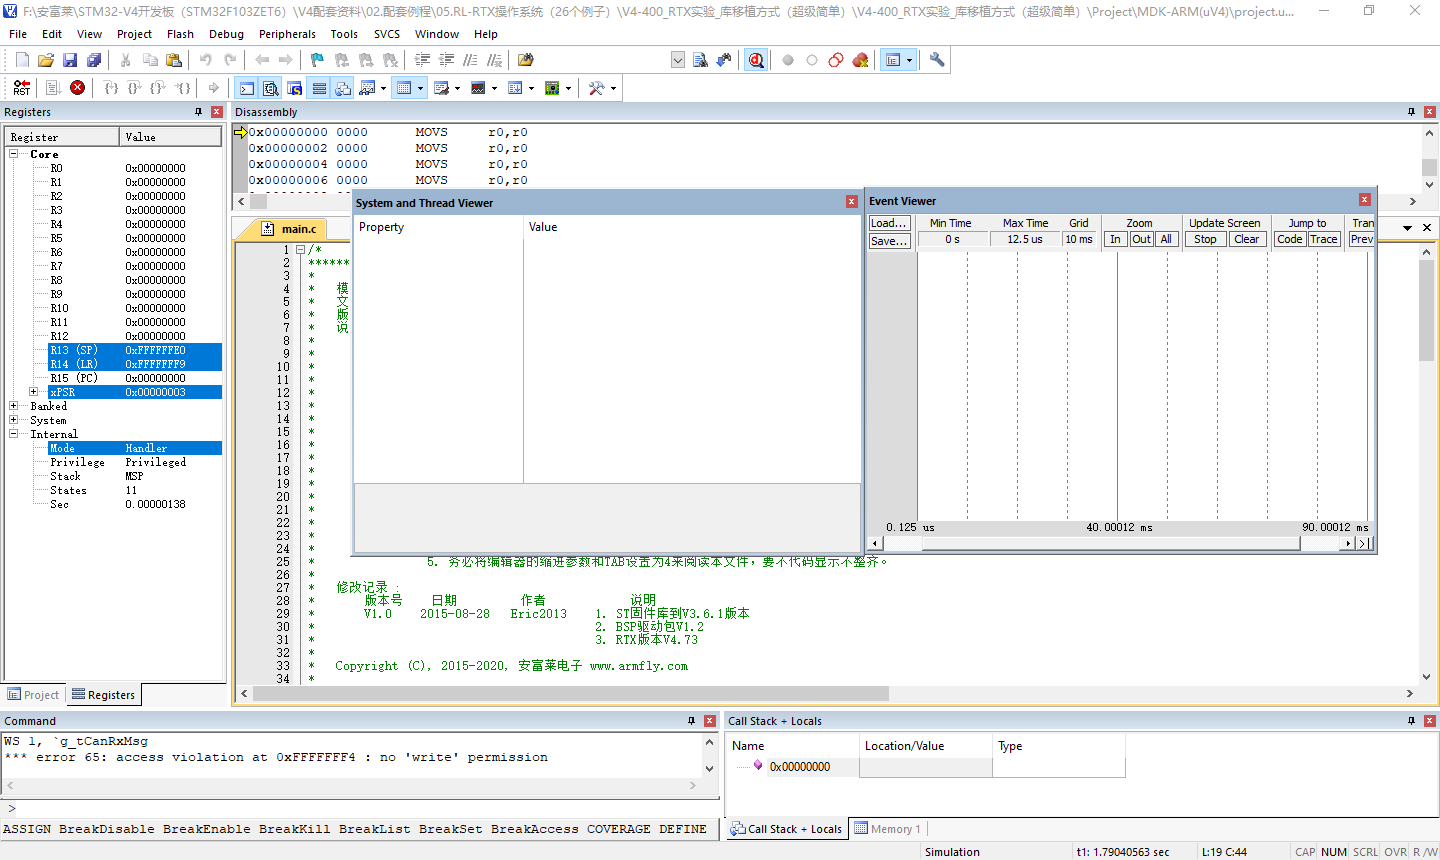This screenshot has width=1440, height=860.
Task: Expand the Banked register group
Action: (14, 406)
